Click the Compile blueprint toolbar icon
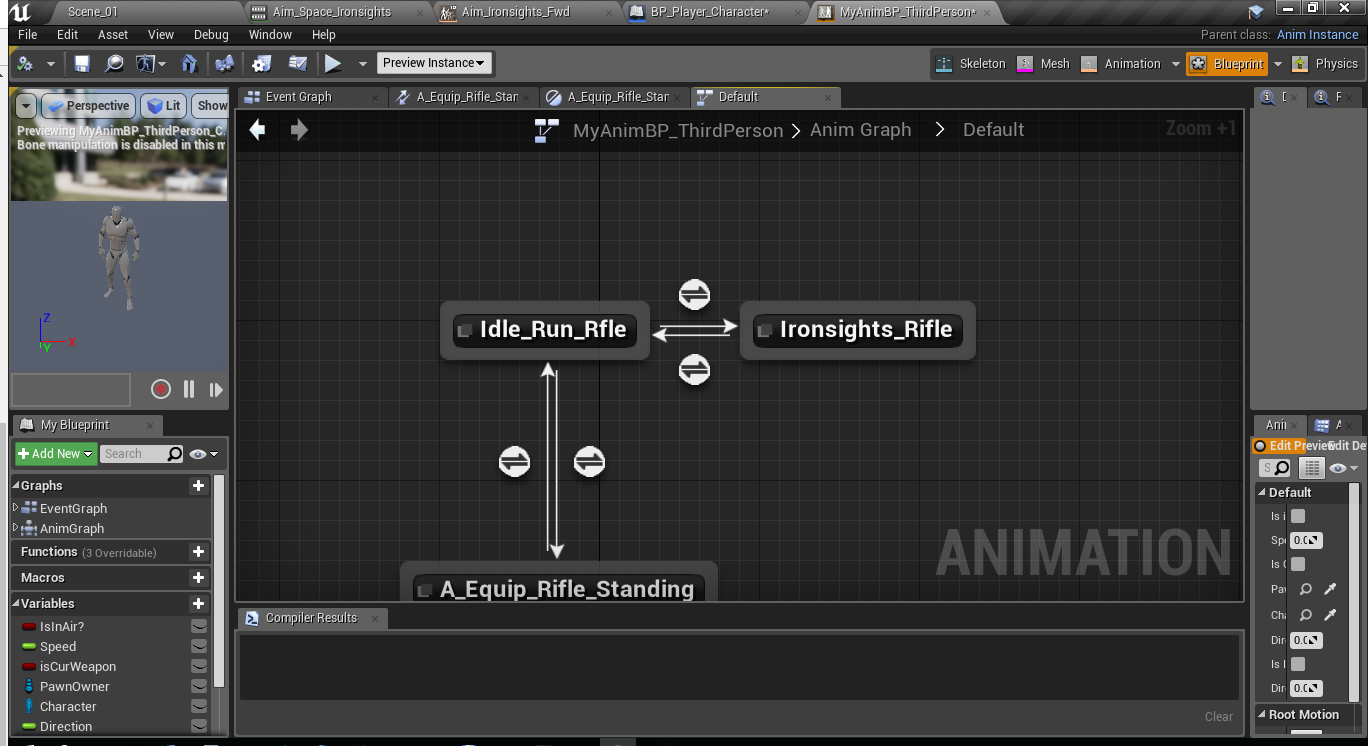 [25, 64]
